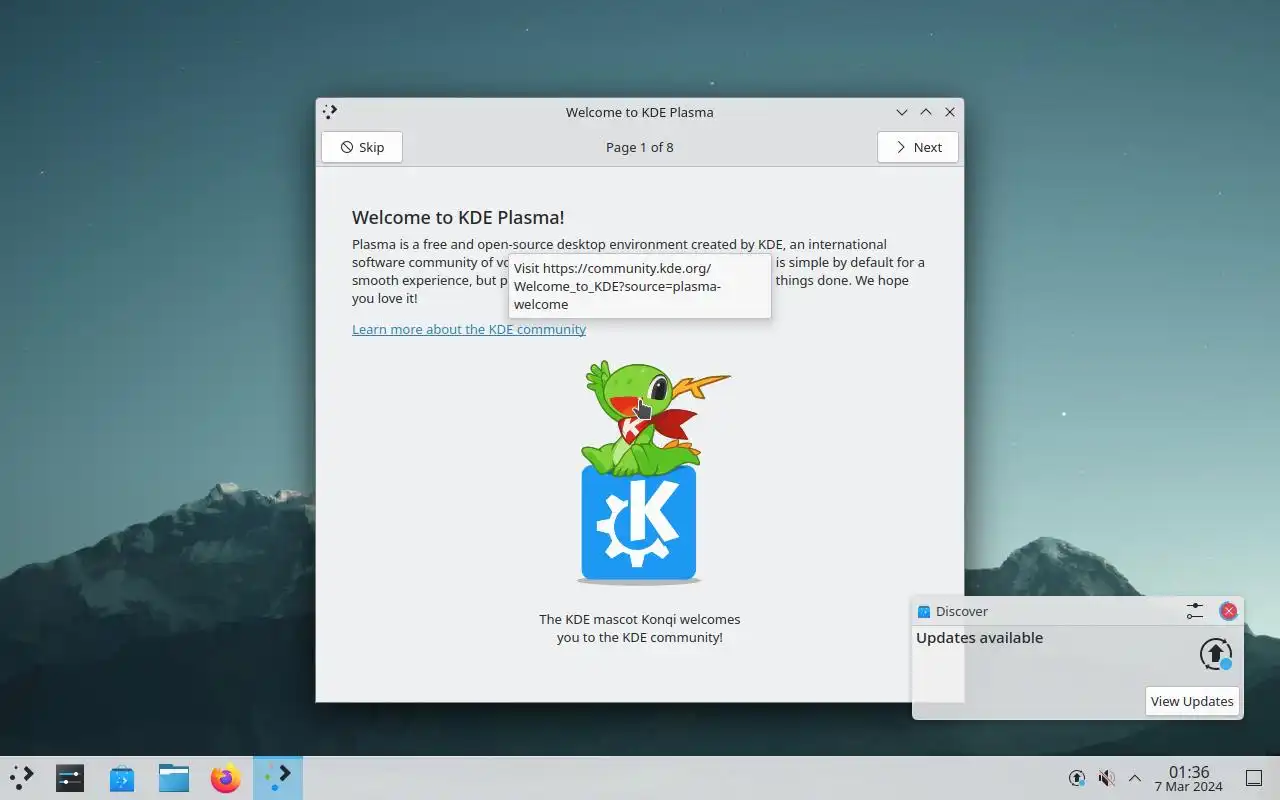This screenshot has height=800, width=1280.
Task: Open Dolphin file manager from taskbar
Action: (x=174, y=778)
